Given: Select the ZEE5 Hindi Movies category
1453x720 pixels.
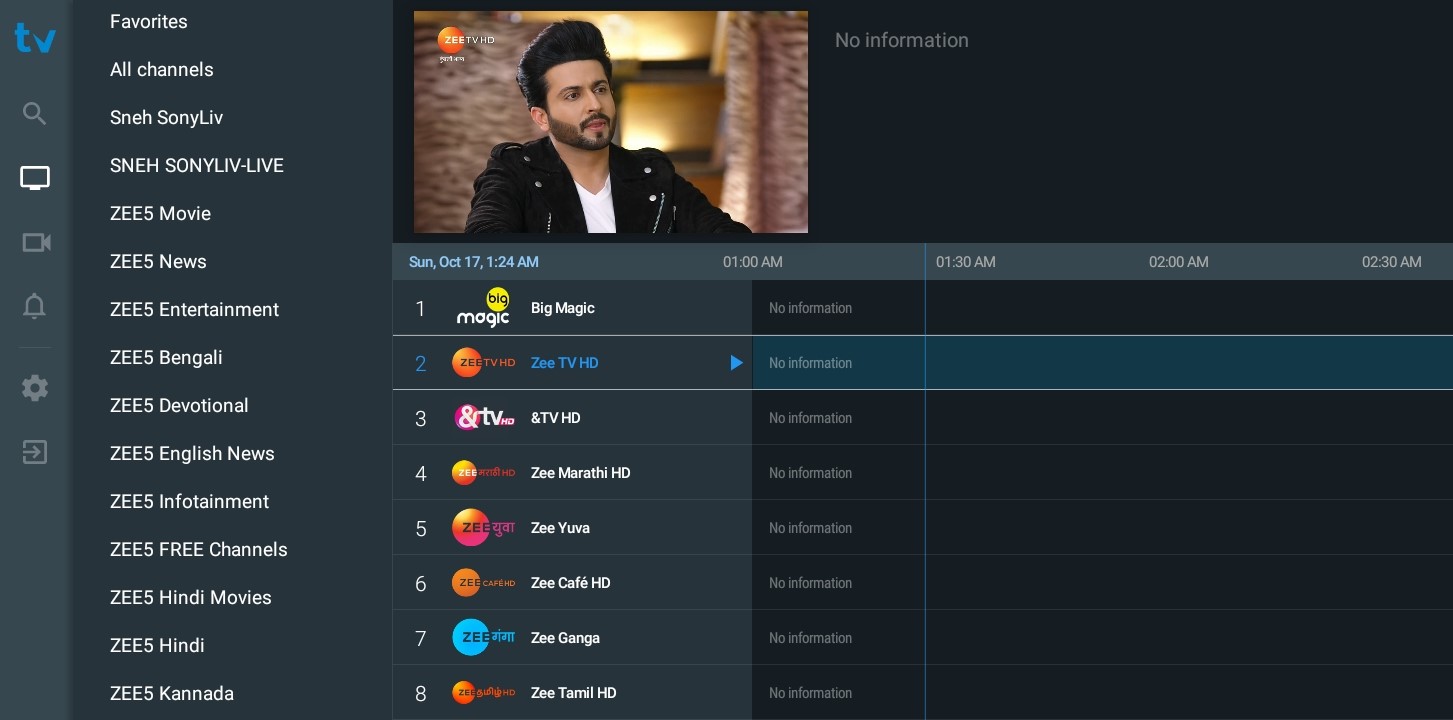Looking at the screenshot, I should [x=191, y=597].
